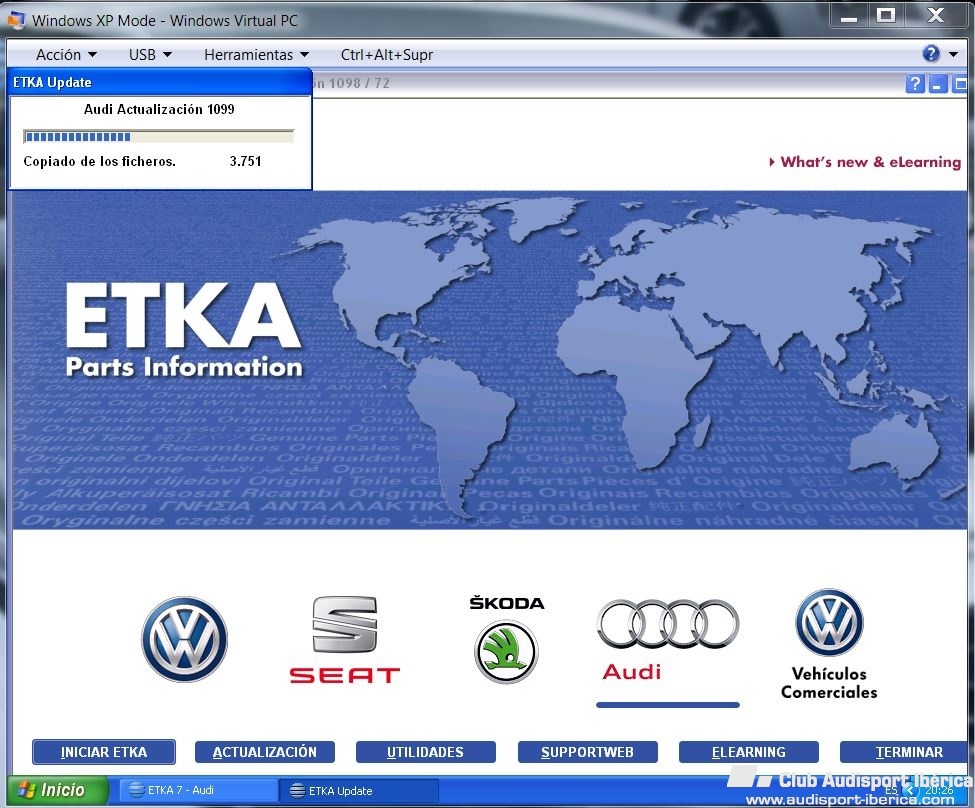This screenshot has height=808, width=975.
Task: Click the 3.751 file count value
Action: point(246,161)
